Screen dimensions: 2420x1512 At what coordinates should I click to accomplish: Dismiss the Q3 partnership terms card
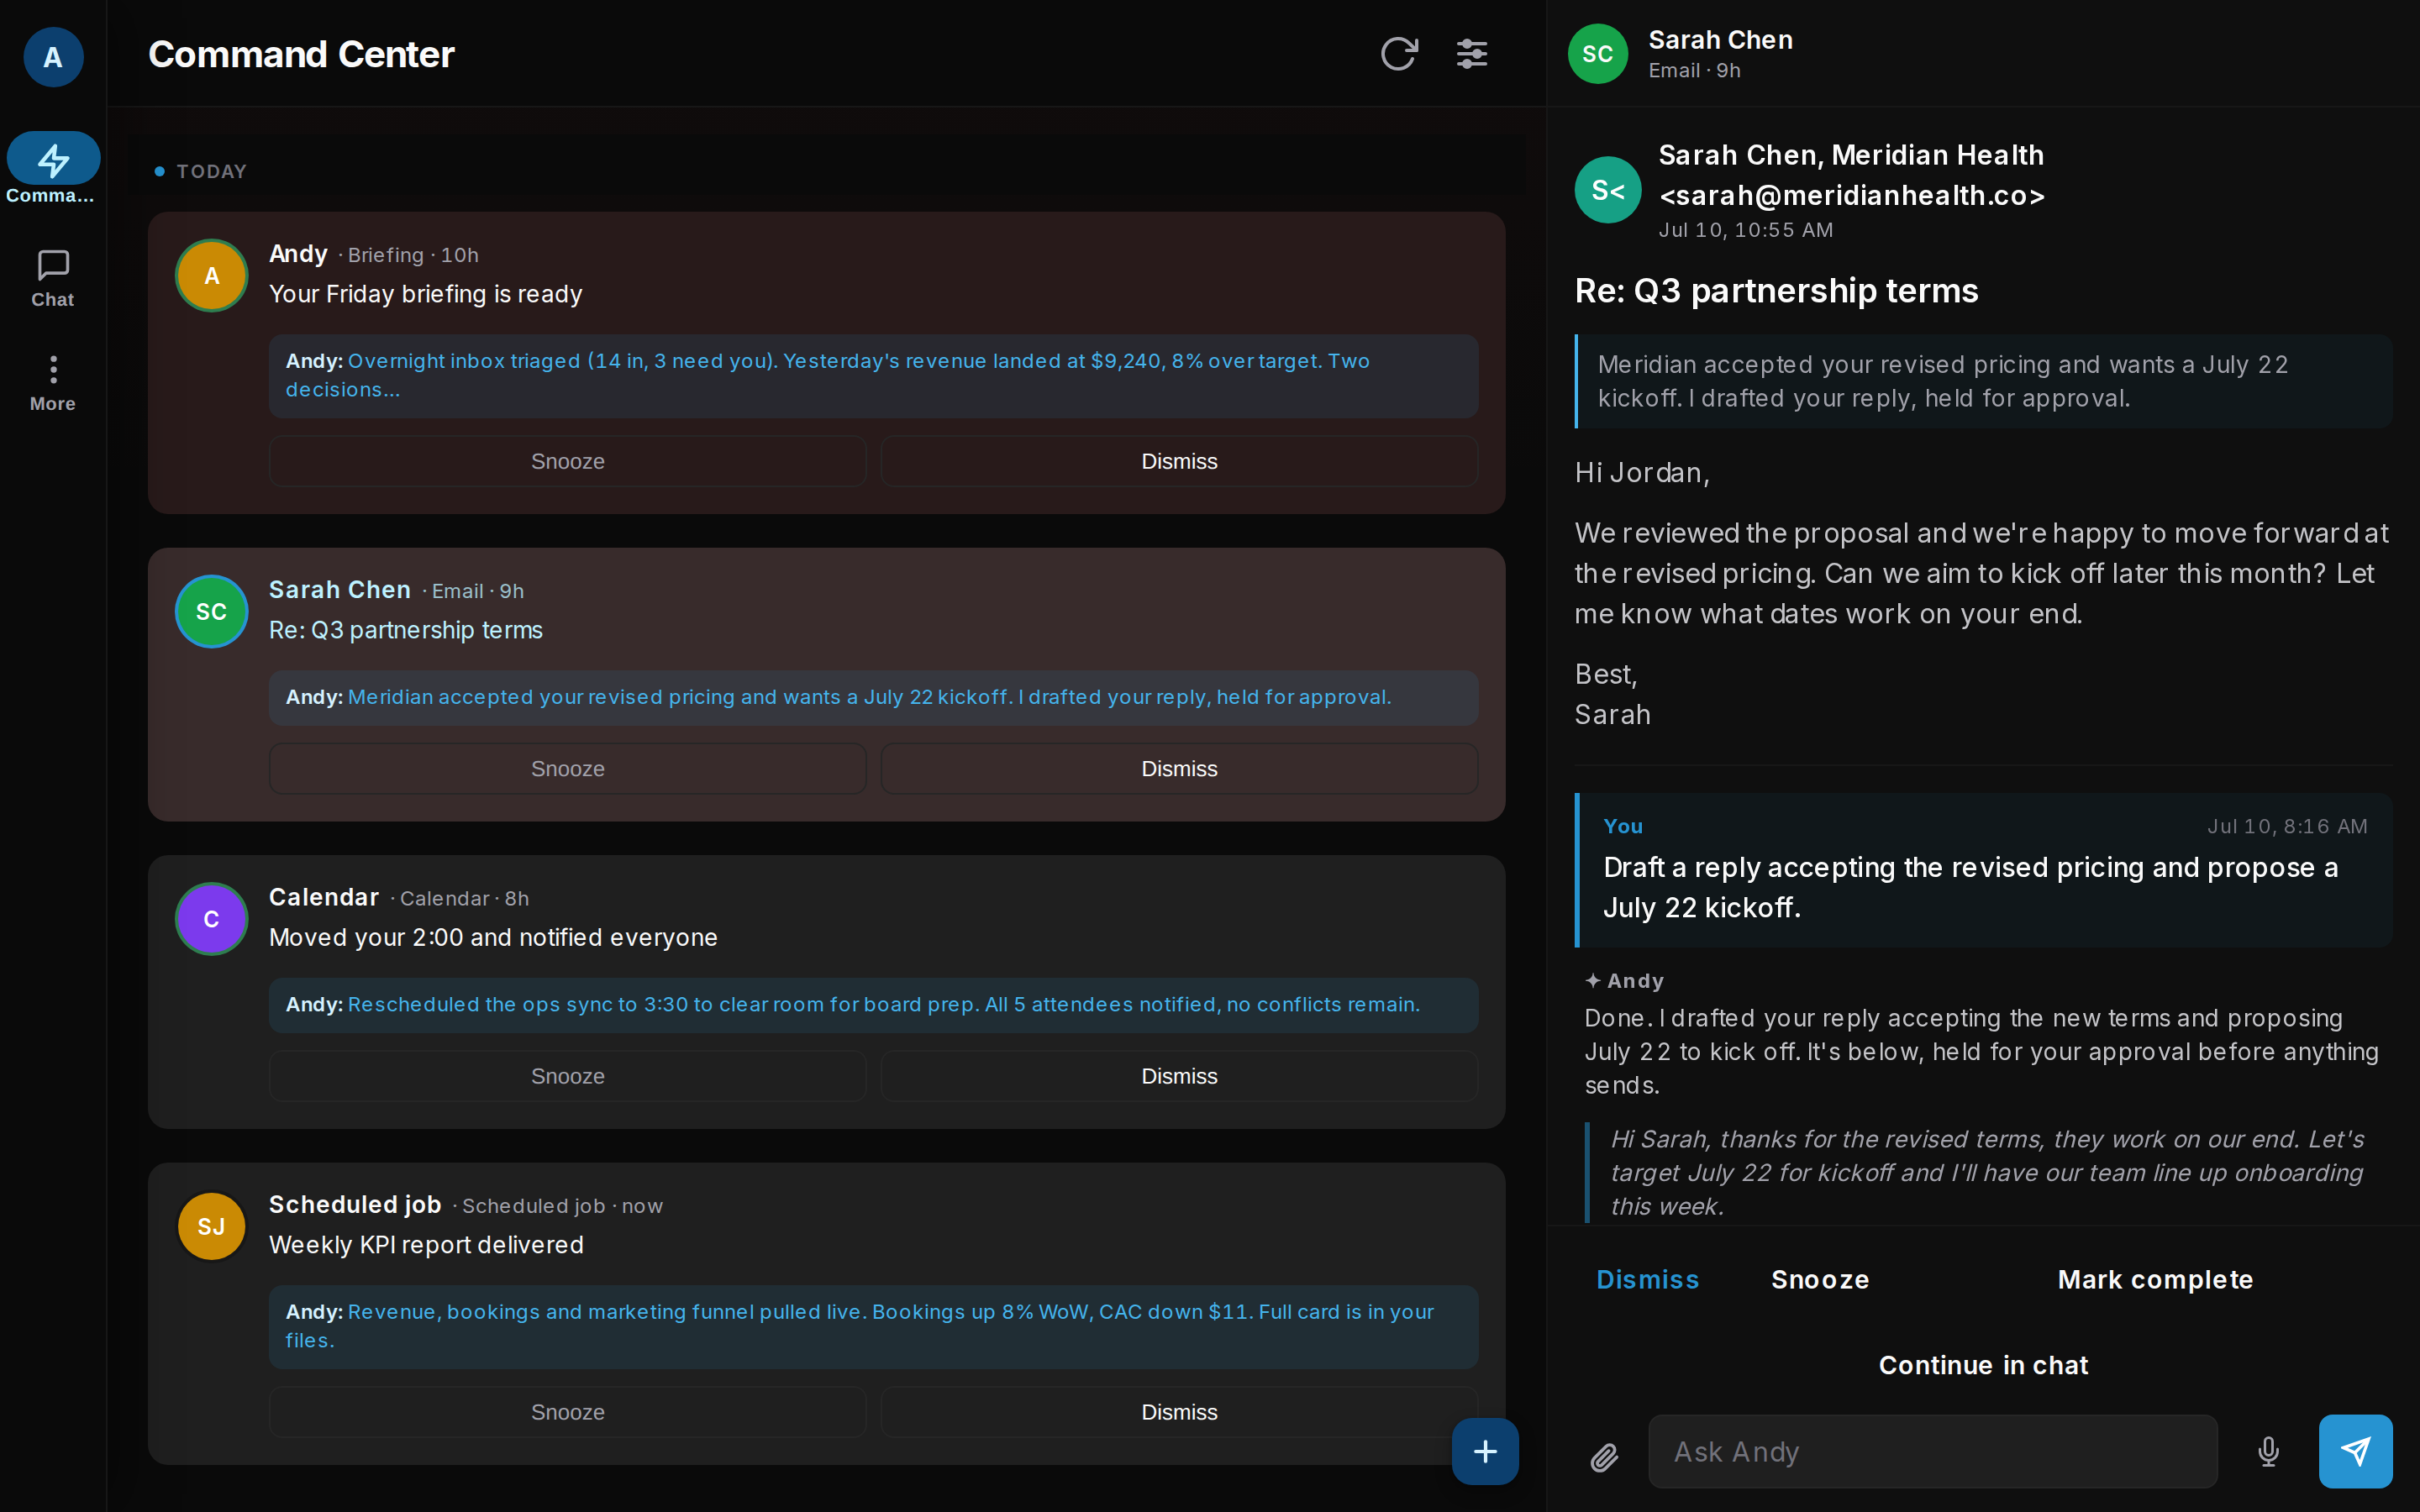click(1179, 768)
